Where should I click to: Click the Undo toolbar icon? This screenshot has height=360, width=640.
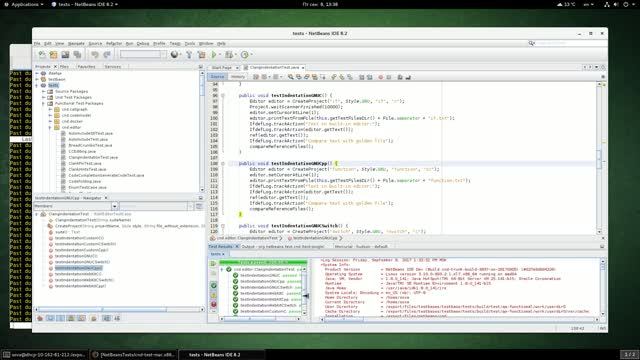tap(95, 54)
